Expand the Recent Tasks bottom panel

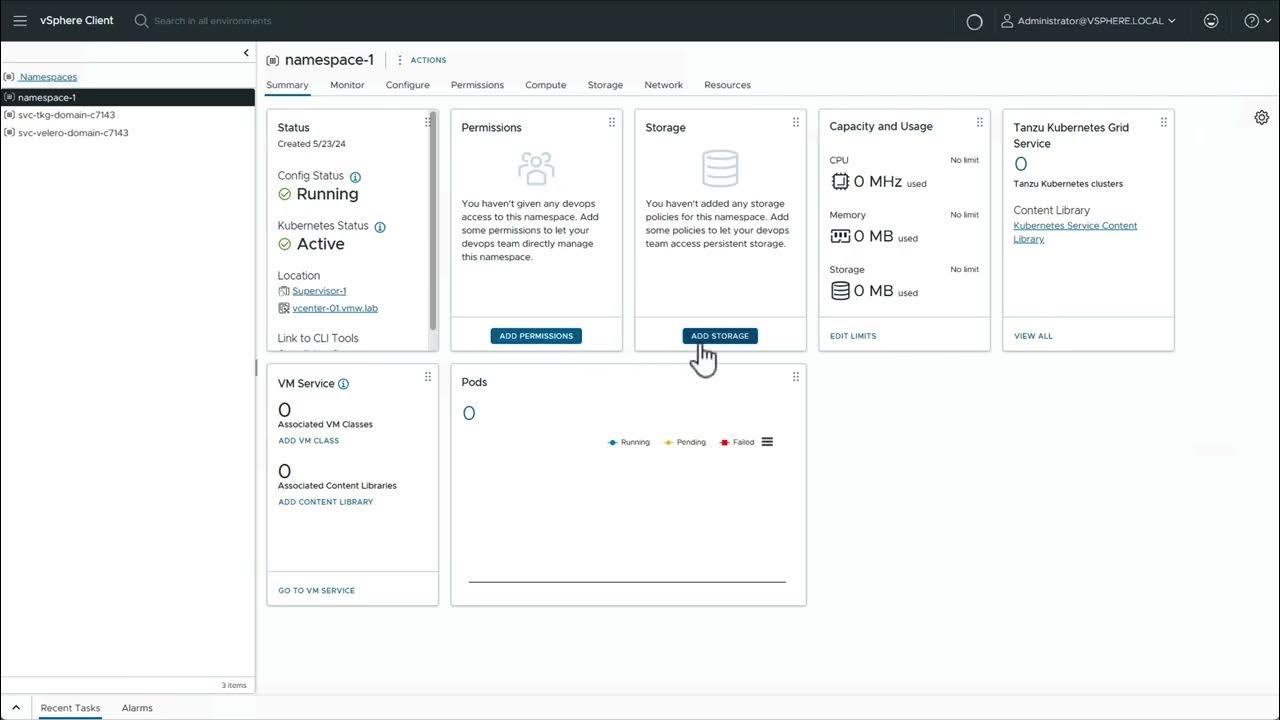pos(16,708)
